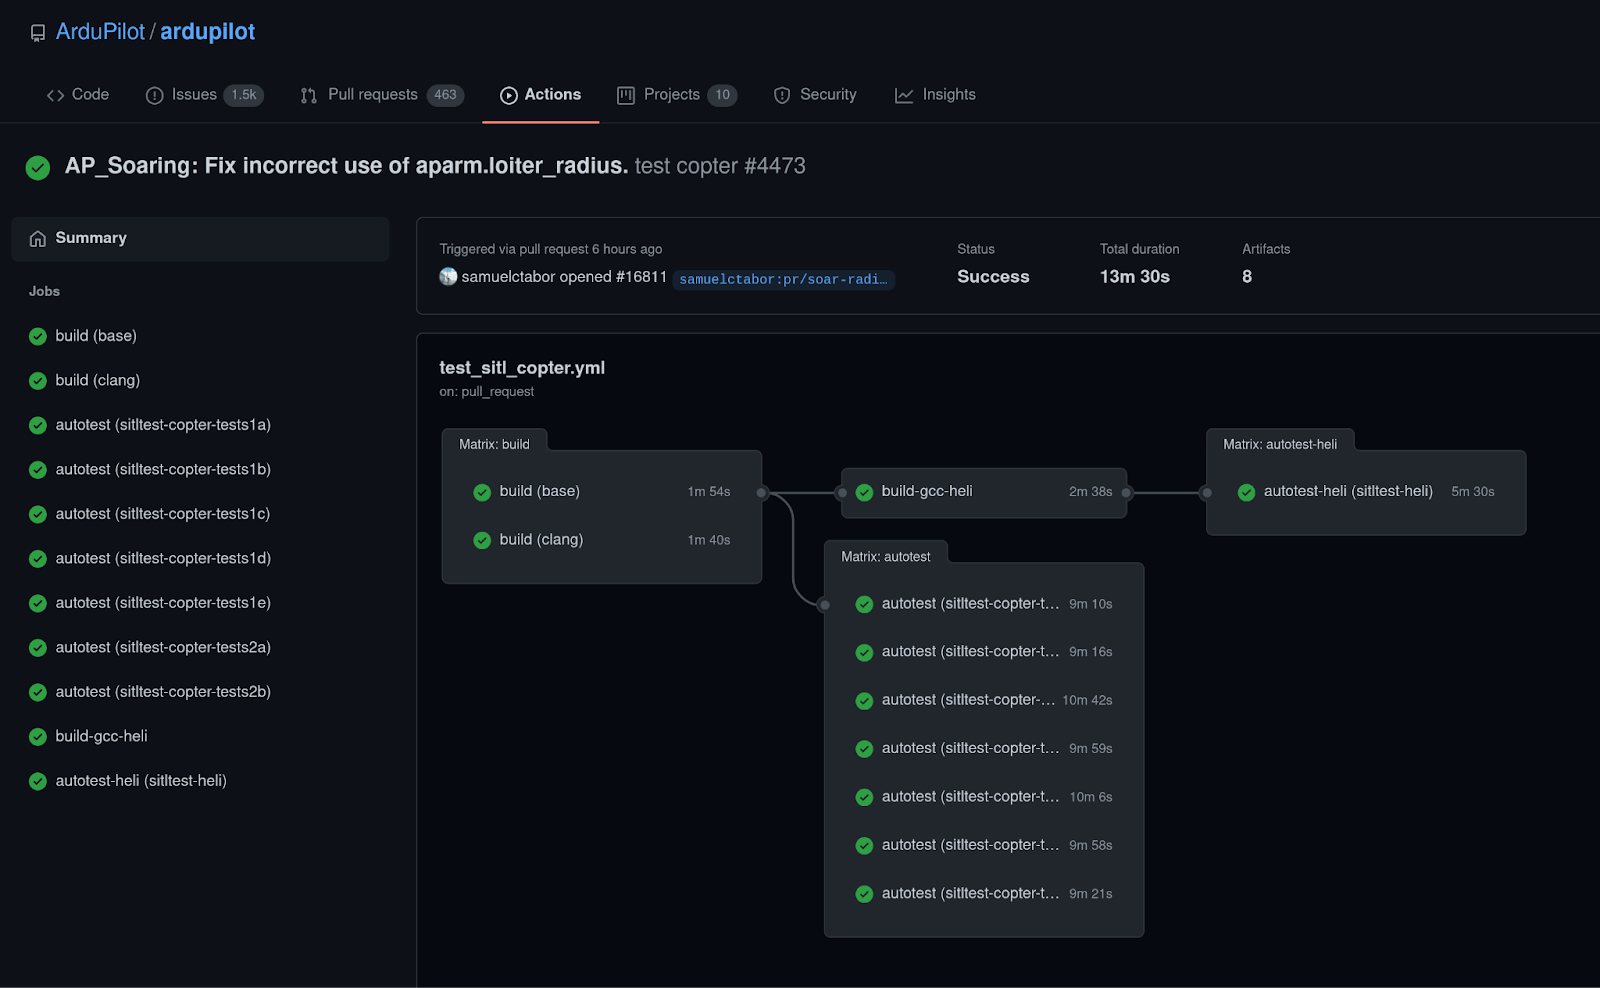1600x988 pixels.
Task: Open the ArduPilot organization link
Action: pyautogui.click(x=100, y=32)
